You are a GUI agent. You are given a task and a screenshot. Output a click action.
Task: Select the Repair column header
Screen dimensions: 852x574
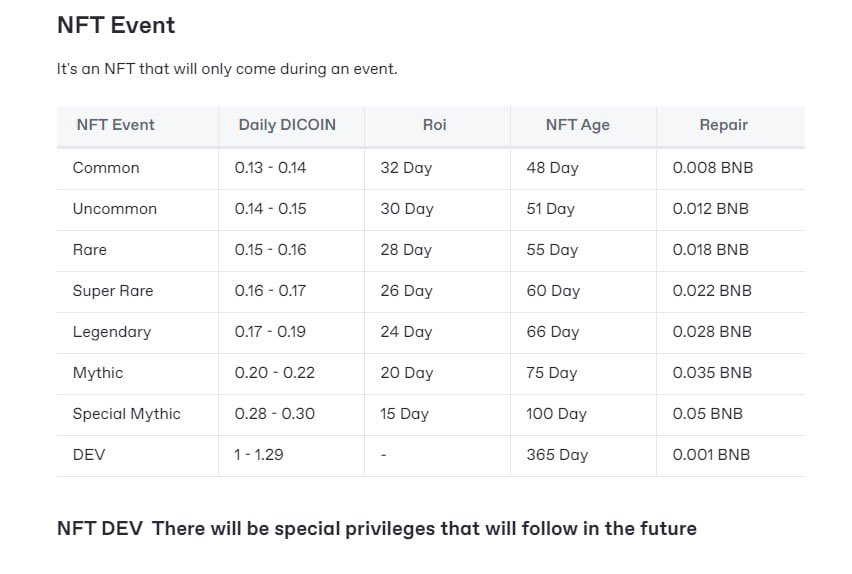(x=723, y=125)
